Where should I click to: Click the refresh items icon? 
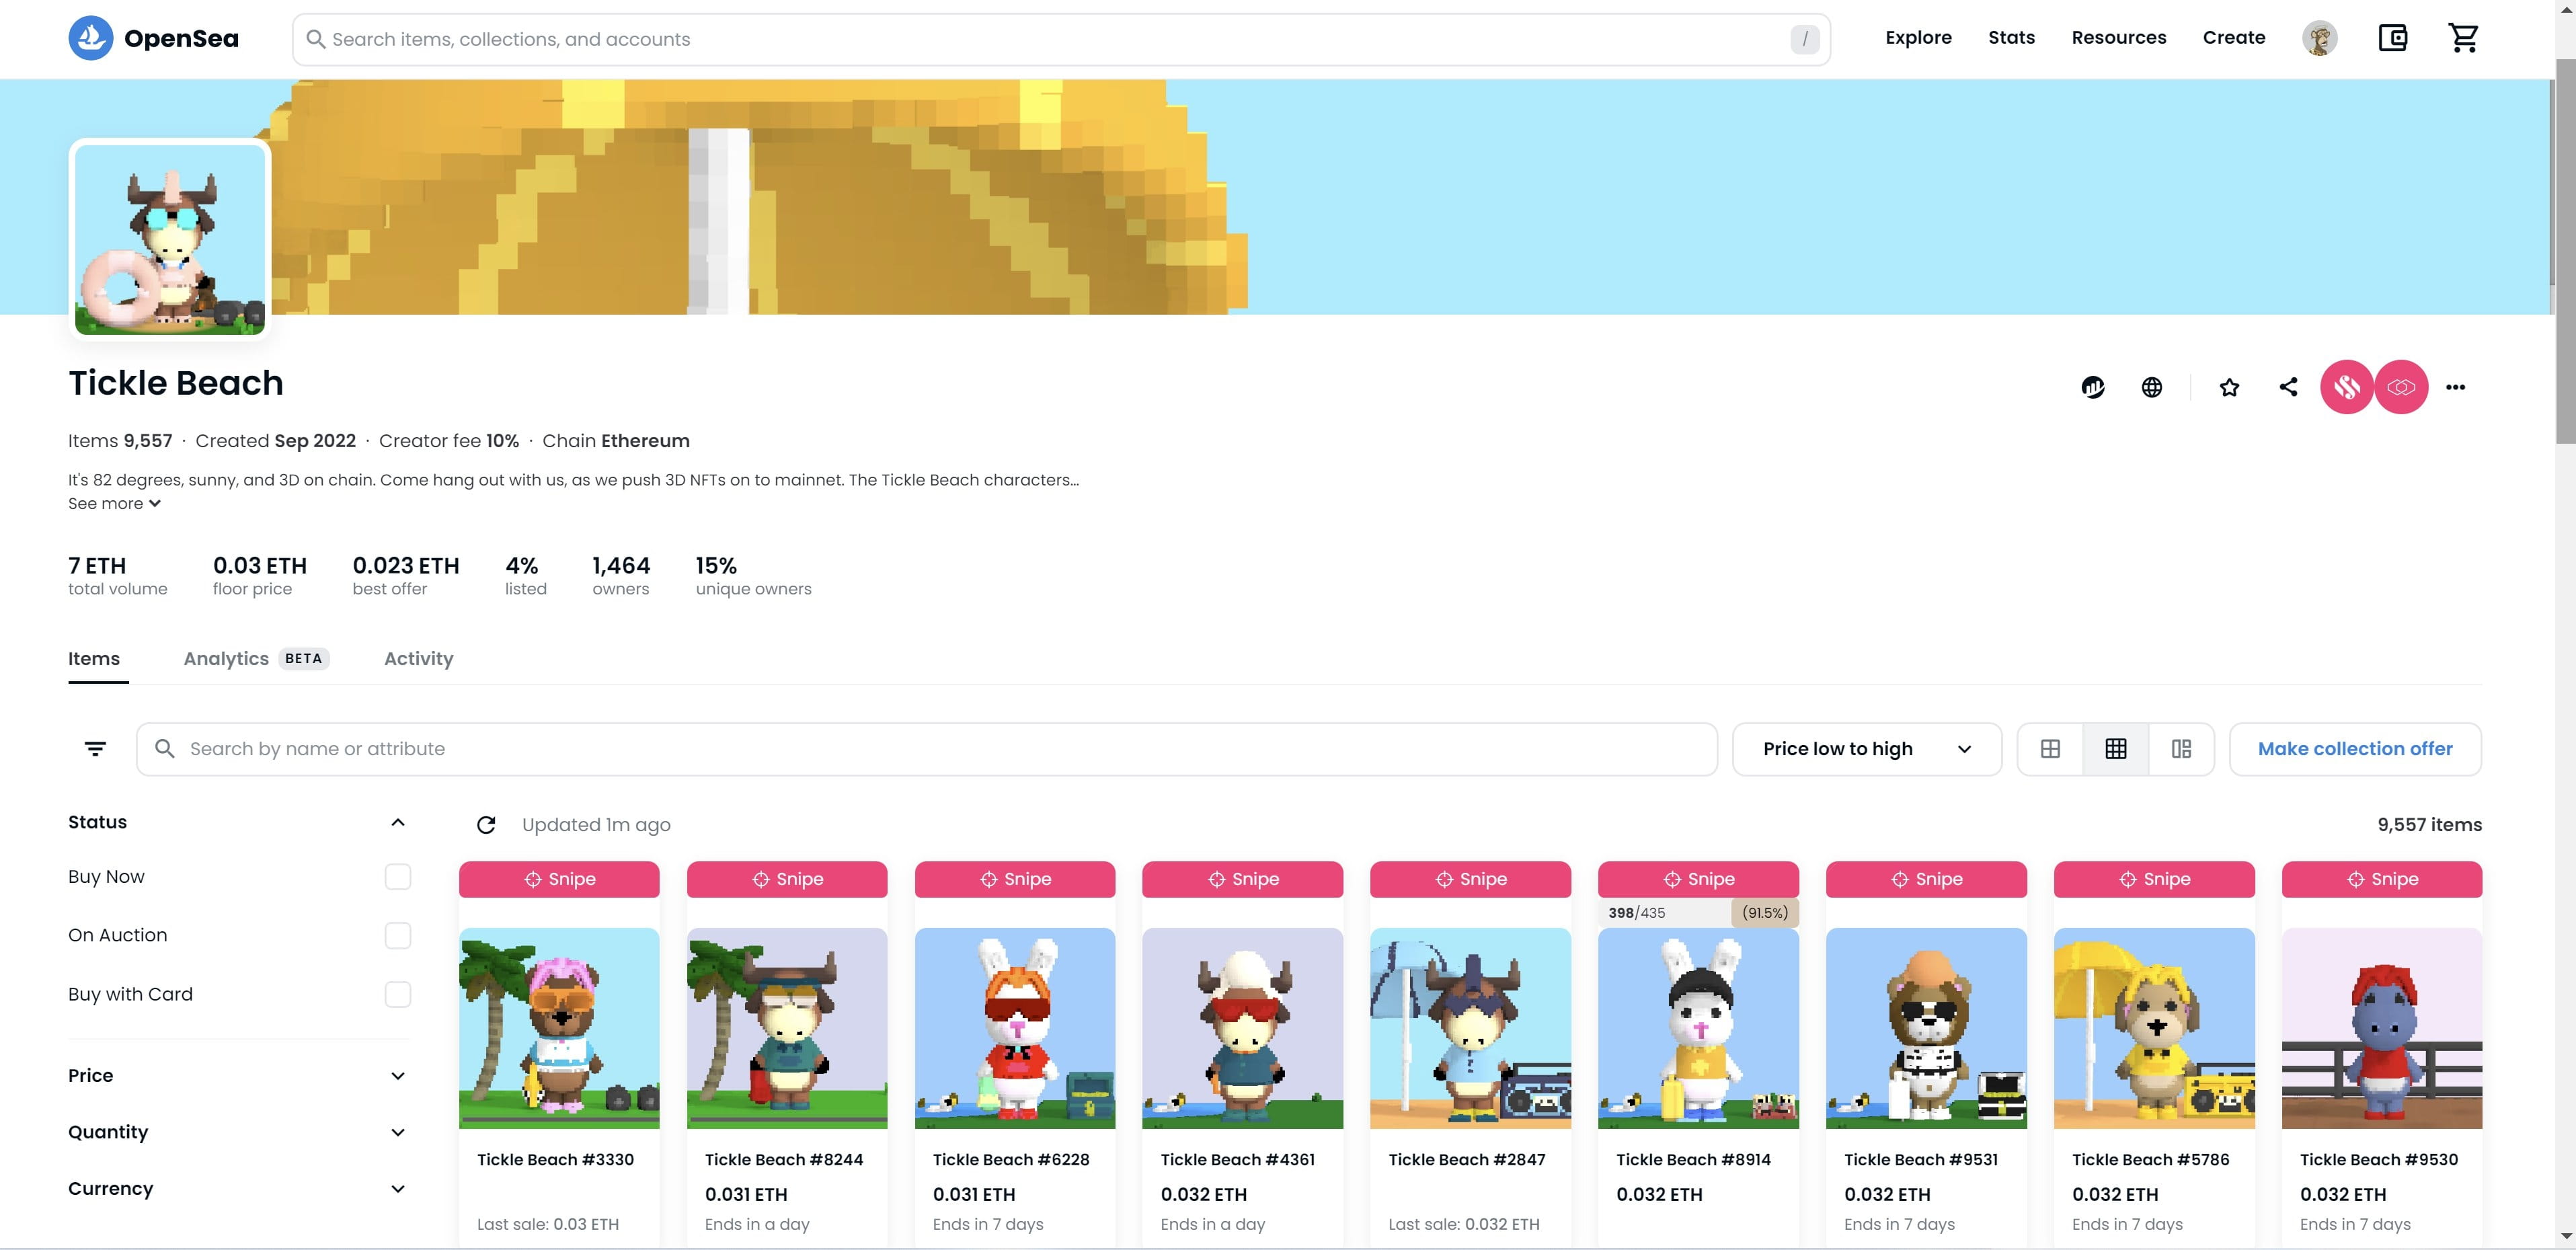click(x=486, y=825)
